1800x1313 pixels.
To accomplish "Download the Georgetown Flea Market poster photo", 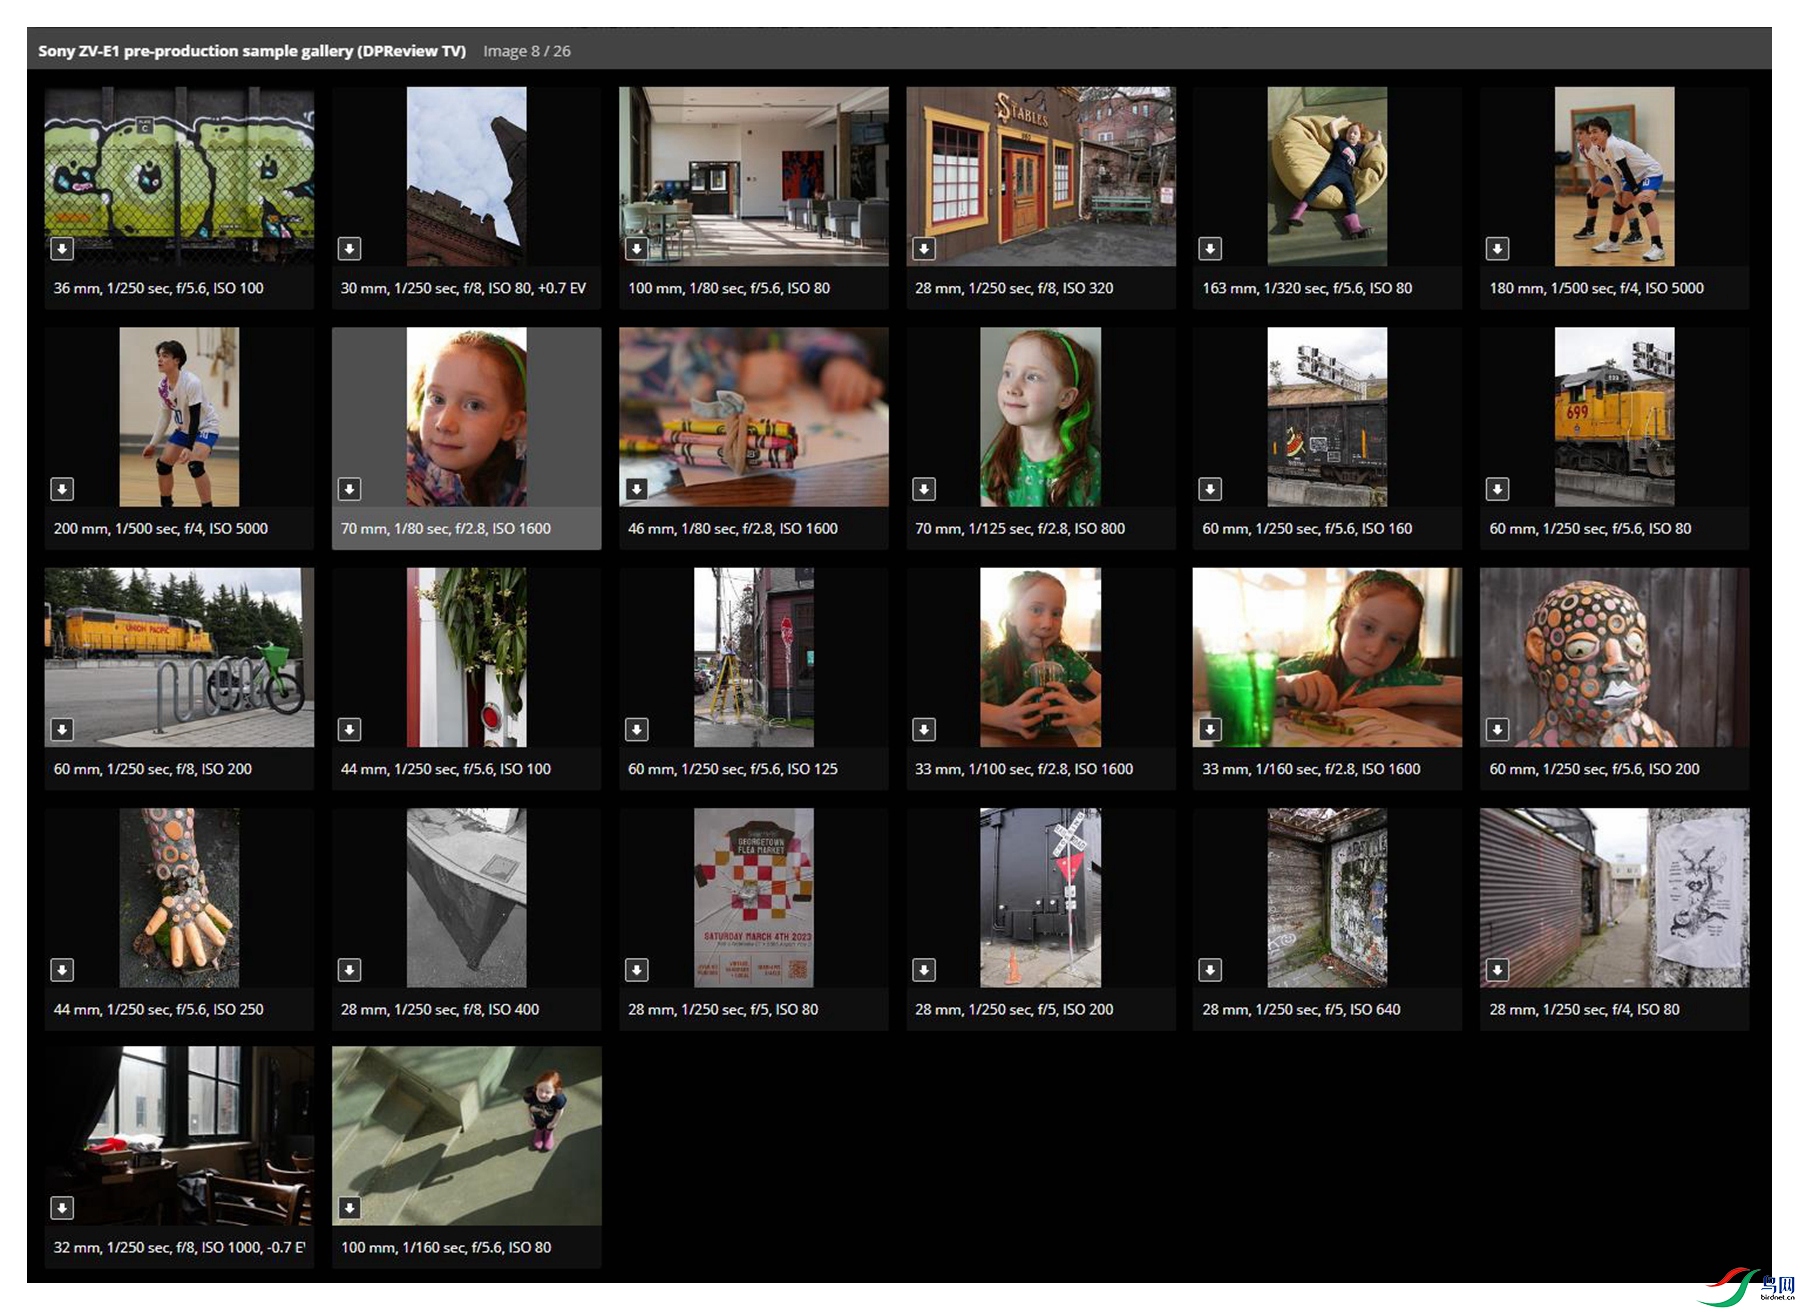I will pyautogui.click(x=636, y=970).
